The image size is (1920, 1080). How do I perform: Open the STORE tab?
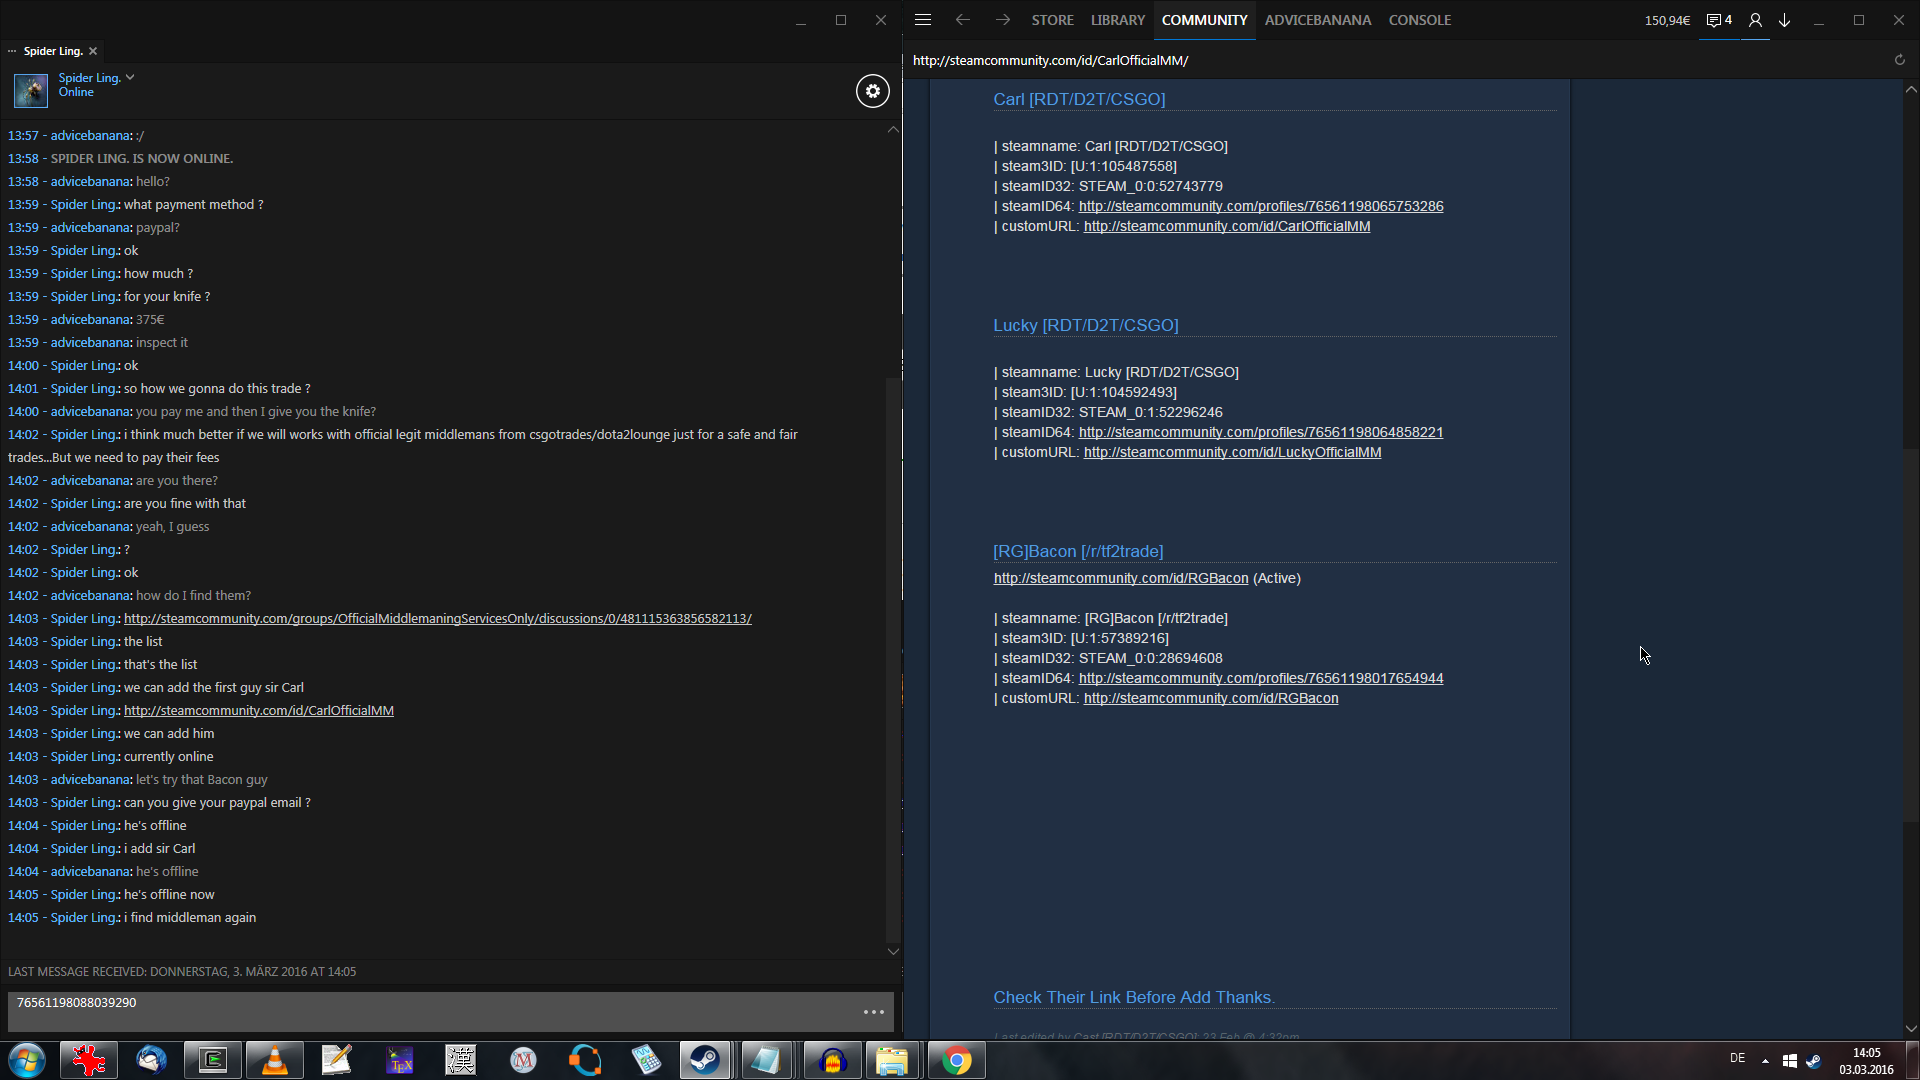[1052, 20]
